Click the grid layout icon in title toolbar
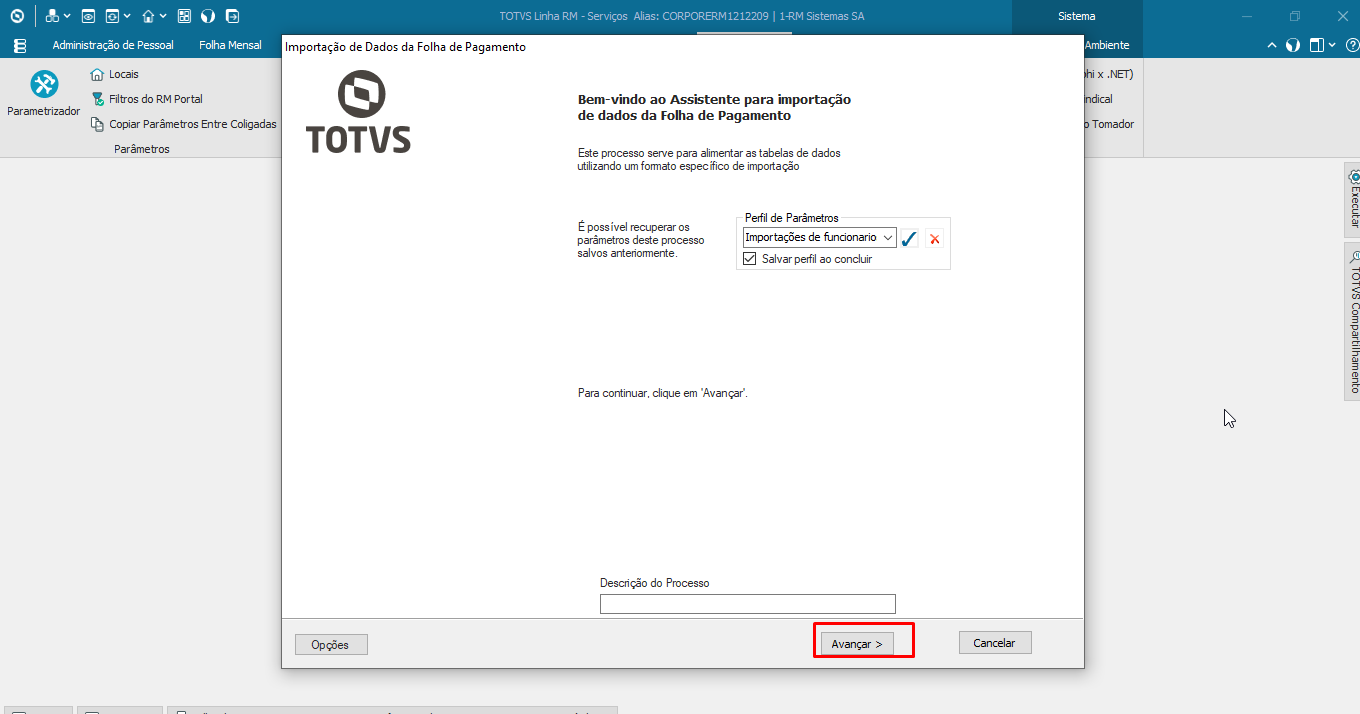Image resolution: width=1360 pixels, height=714 pixels. (x=184, y=16)
